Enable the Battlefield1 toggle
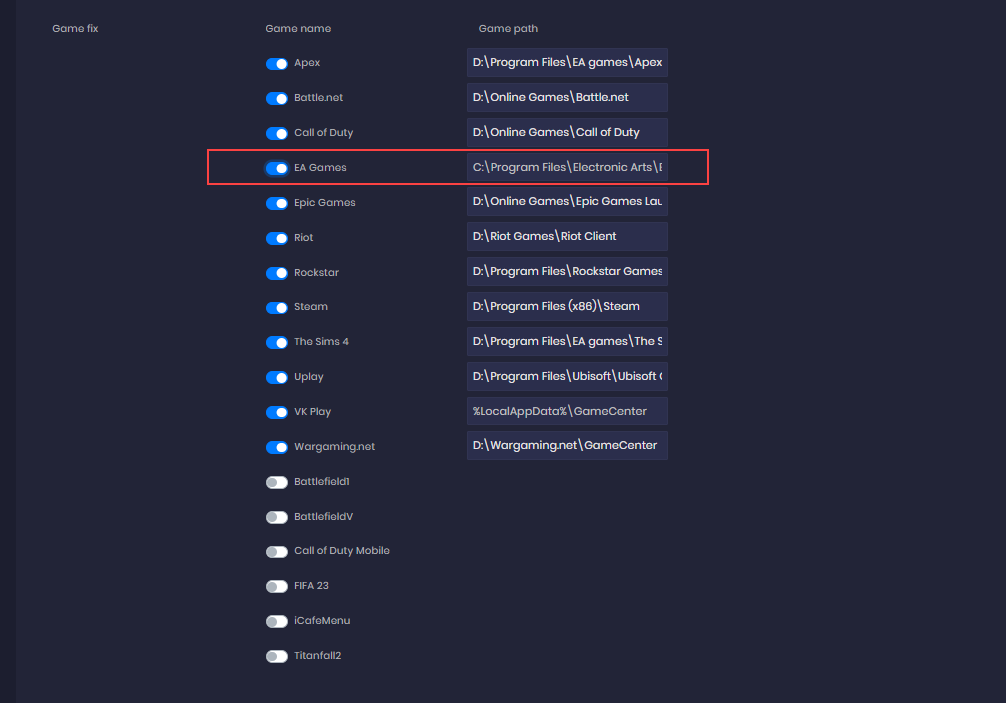Image resolution: width=1006 pixels, height=703 pixels. [x=276, y=482]
